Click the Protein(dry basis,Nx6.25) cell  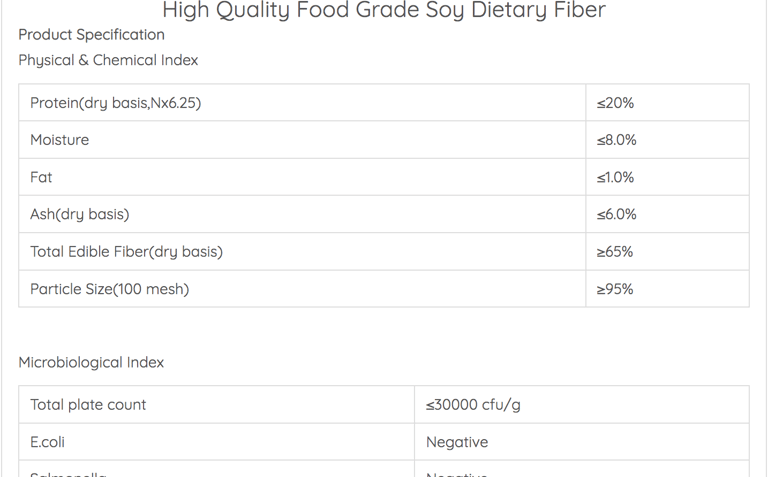(302, 103)
